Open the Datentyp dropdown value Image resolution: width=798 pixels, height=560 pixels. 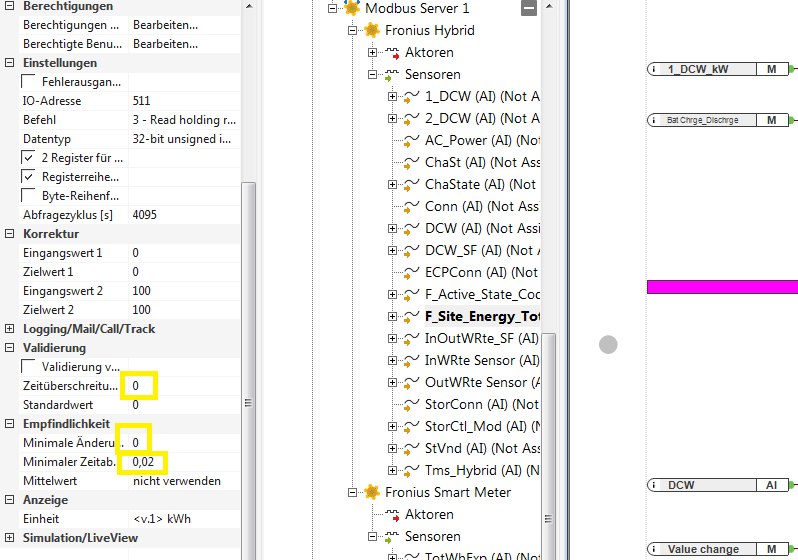pyautogui.click(x=184, y=138)
